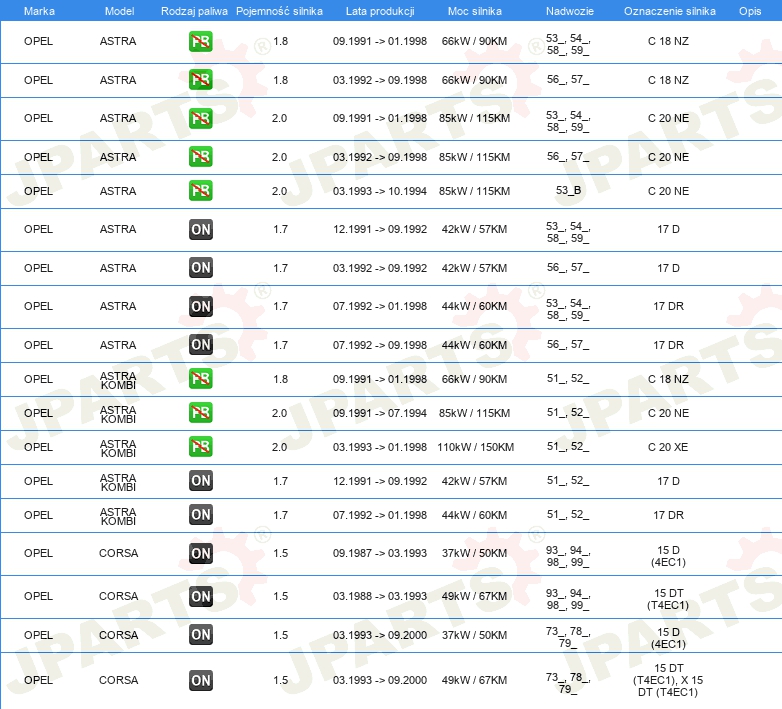
Task: Click the petrol icon in the 53_B body row
Action: pos(200,190)
